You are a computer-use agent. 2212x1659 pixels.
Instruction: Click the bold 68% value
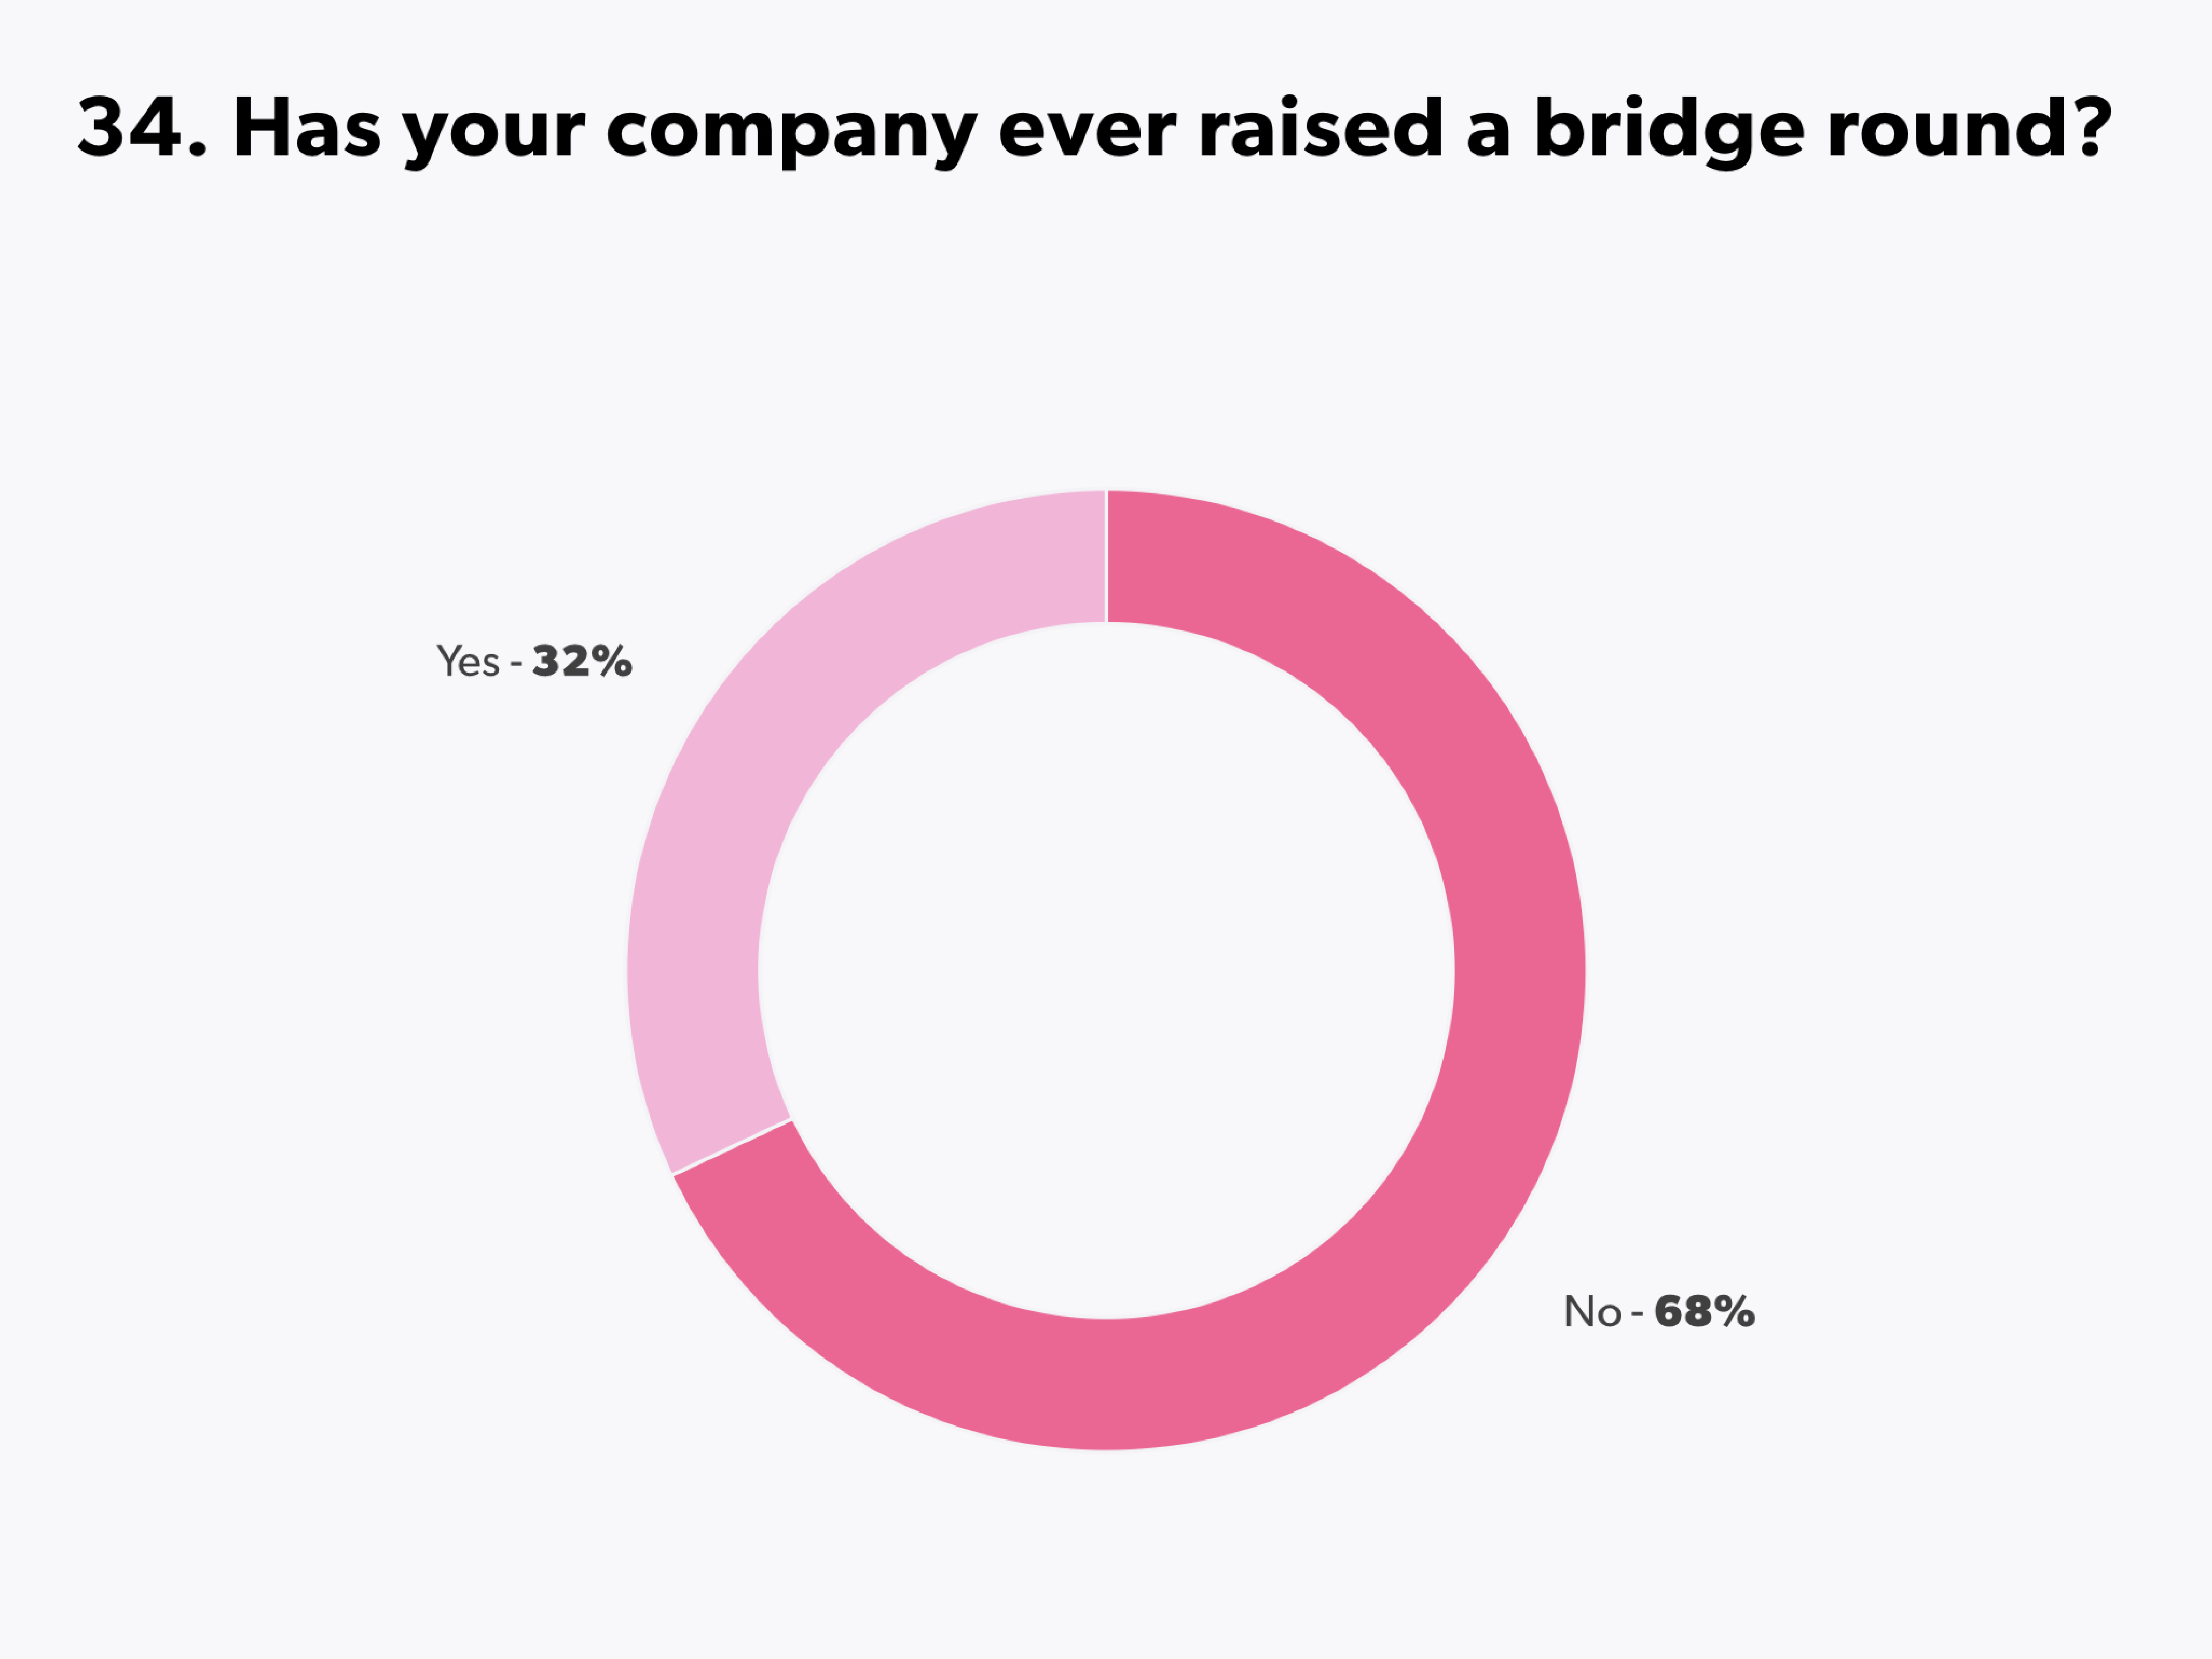pos(1704,1312)
